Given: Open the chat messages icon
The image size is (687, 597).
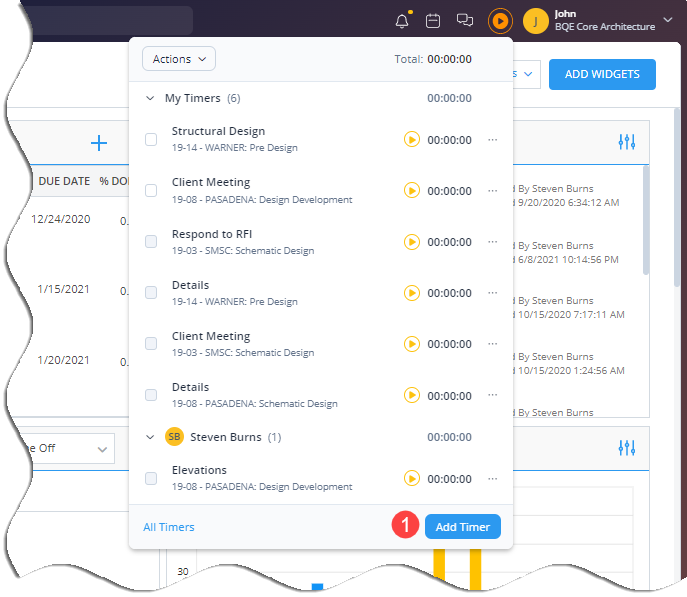Looking at the screenshot, I should pos(464,20).
